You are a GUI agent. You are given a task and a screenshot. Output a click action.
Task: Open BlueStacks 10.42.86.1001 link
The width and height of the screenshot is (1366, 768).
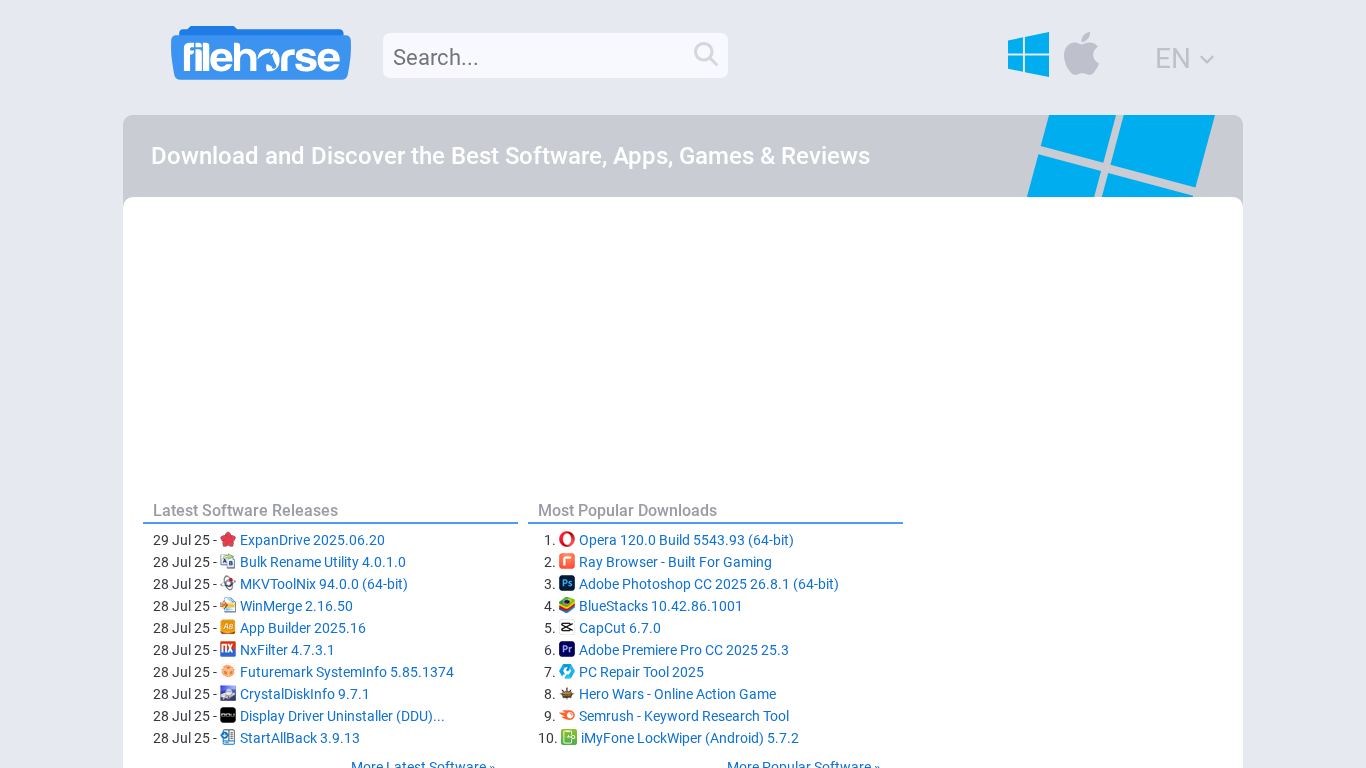coord(661,606)
